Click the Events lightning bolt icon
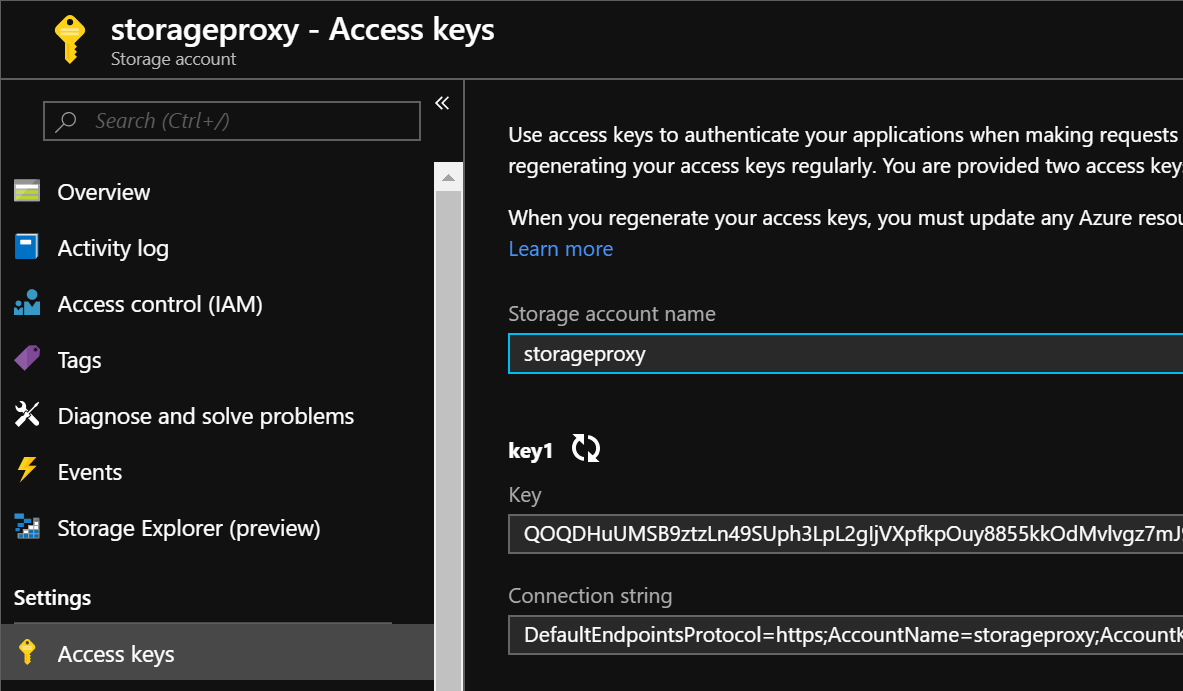This screenshot has width=1183, height=691. pos(27,470)
